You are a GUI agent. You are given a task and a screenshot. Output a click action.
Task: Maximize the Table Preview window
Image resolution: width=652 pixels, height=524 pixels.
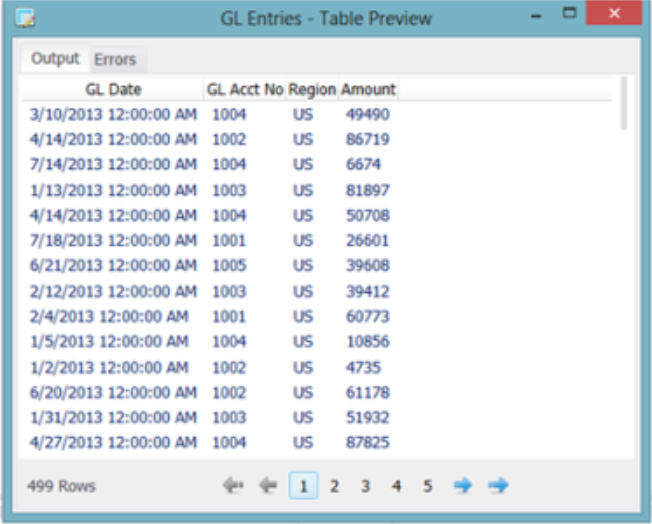(569, 13)
